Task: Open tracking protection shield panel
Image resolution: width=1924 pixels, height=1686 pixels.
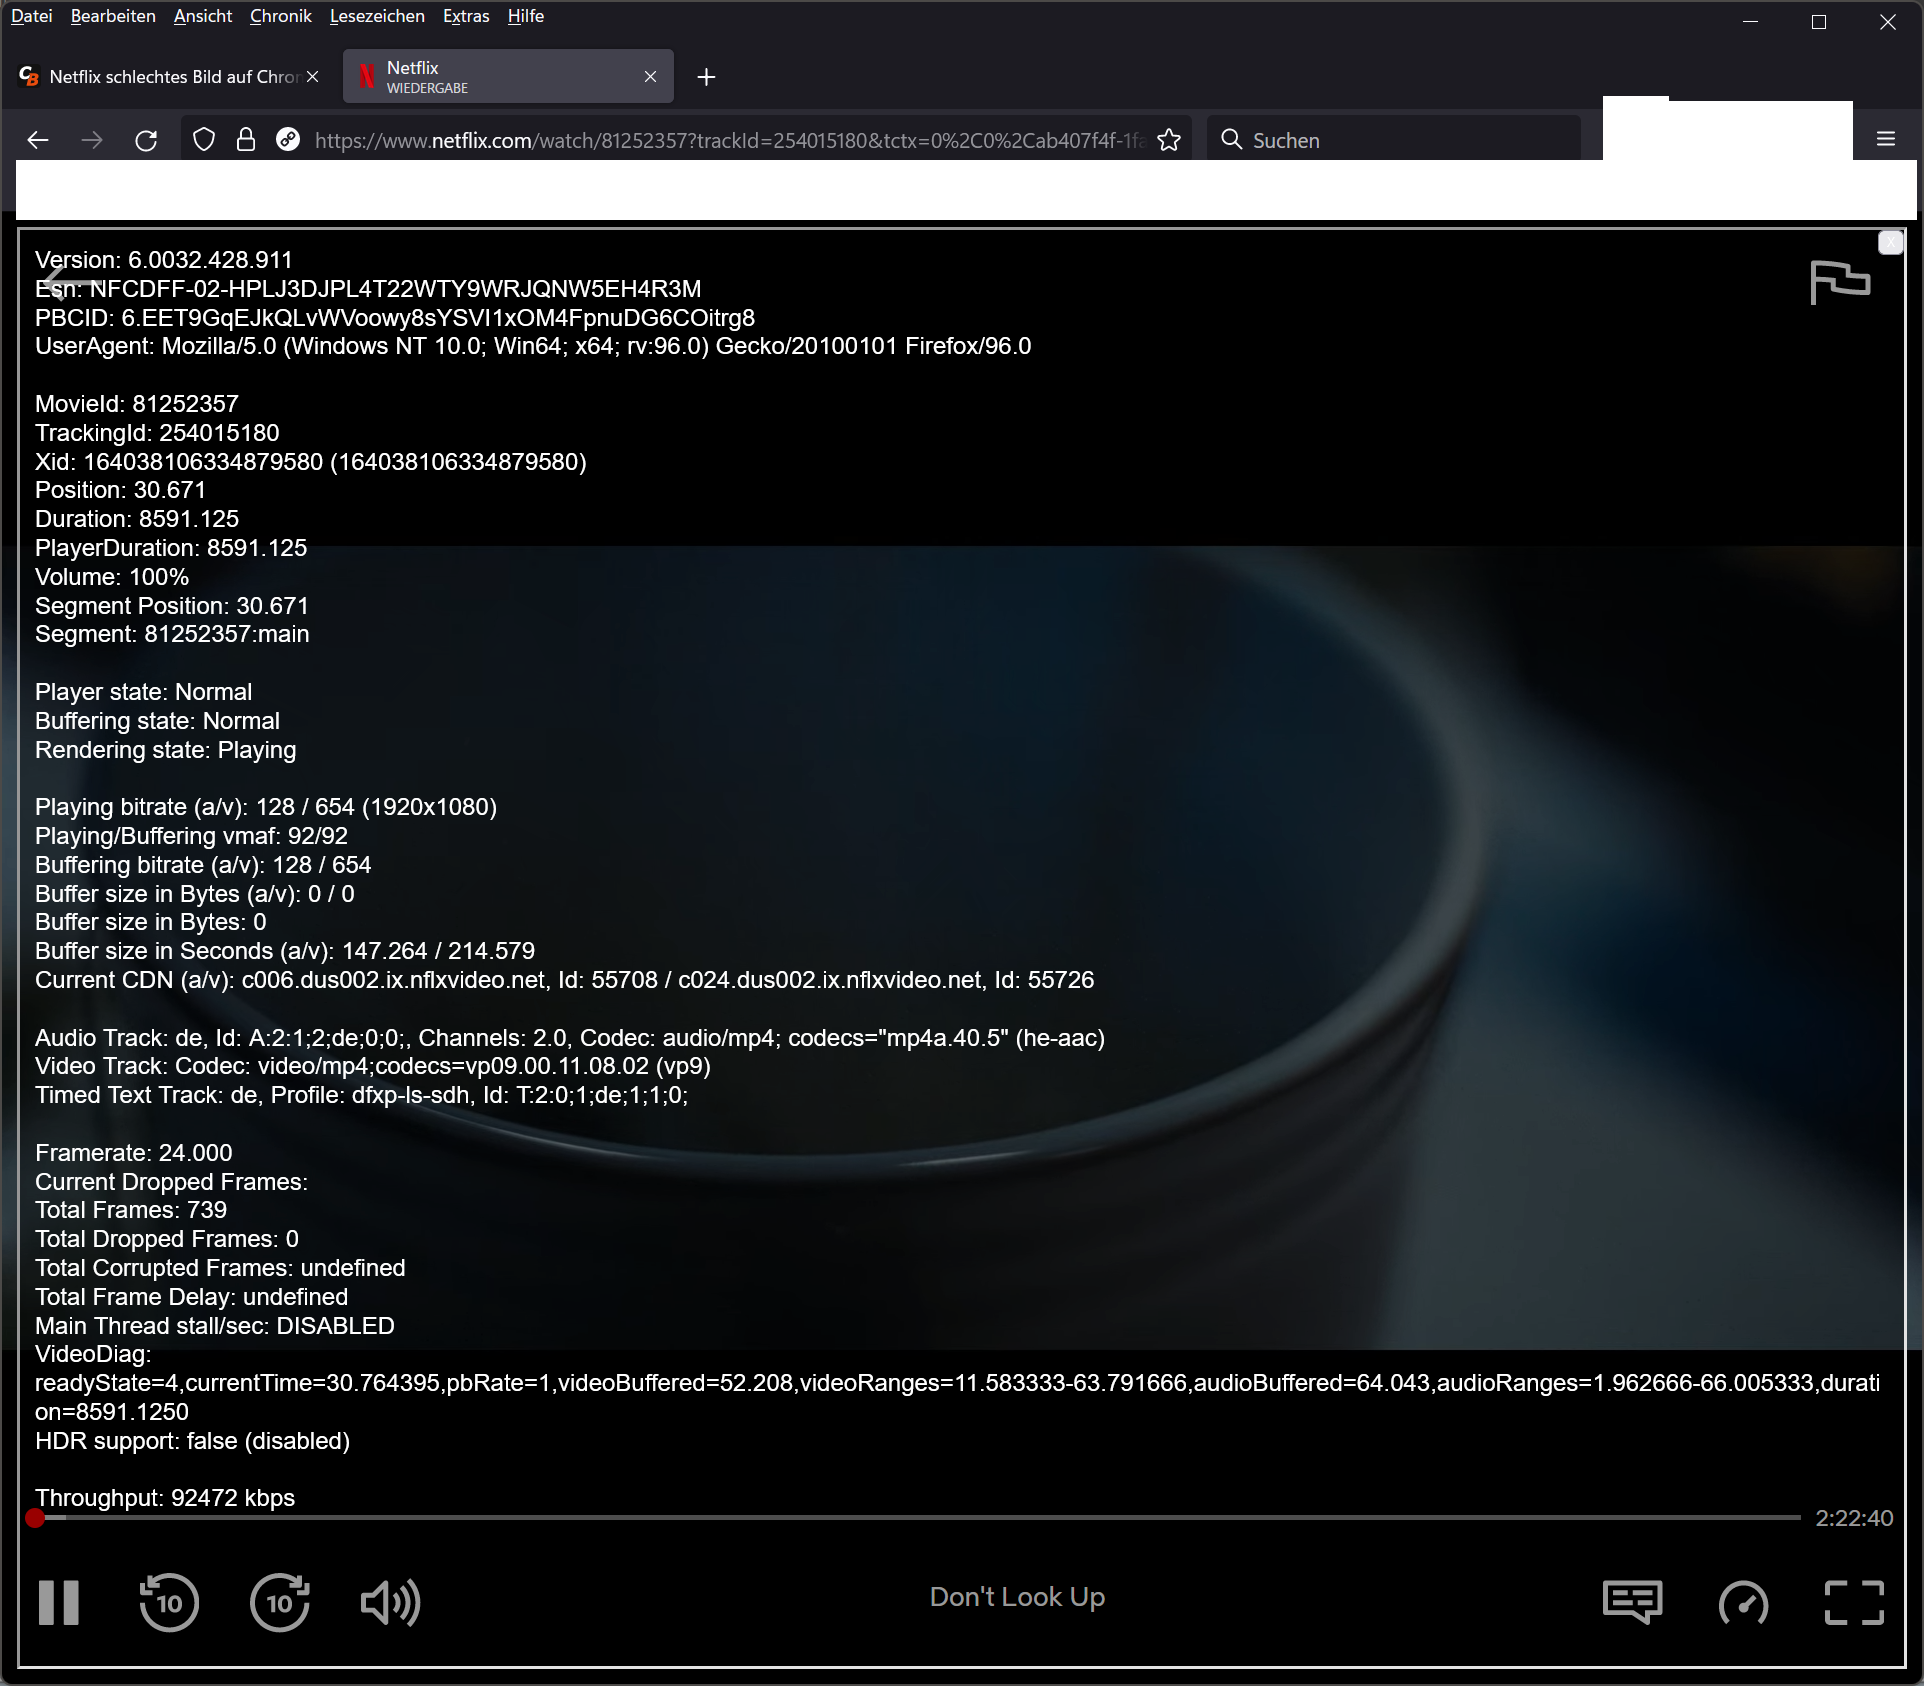Action: (x=204, y=140)
